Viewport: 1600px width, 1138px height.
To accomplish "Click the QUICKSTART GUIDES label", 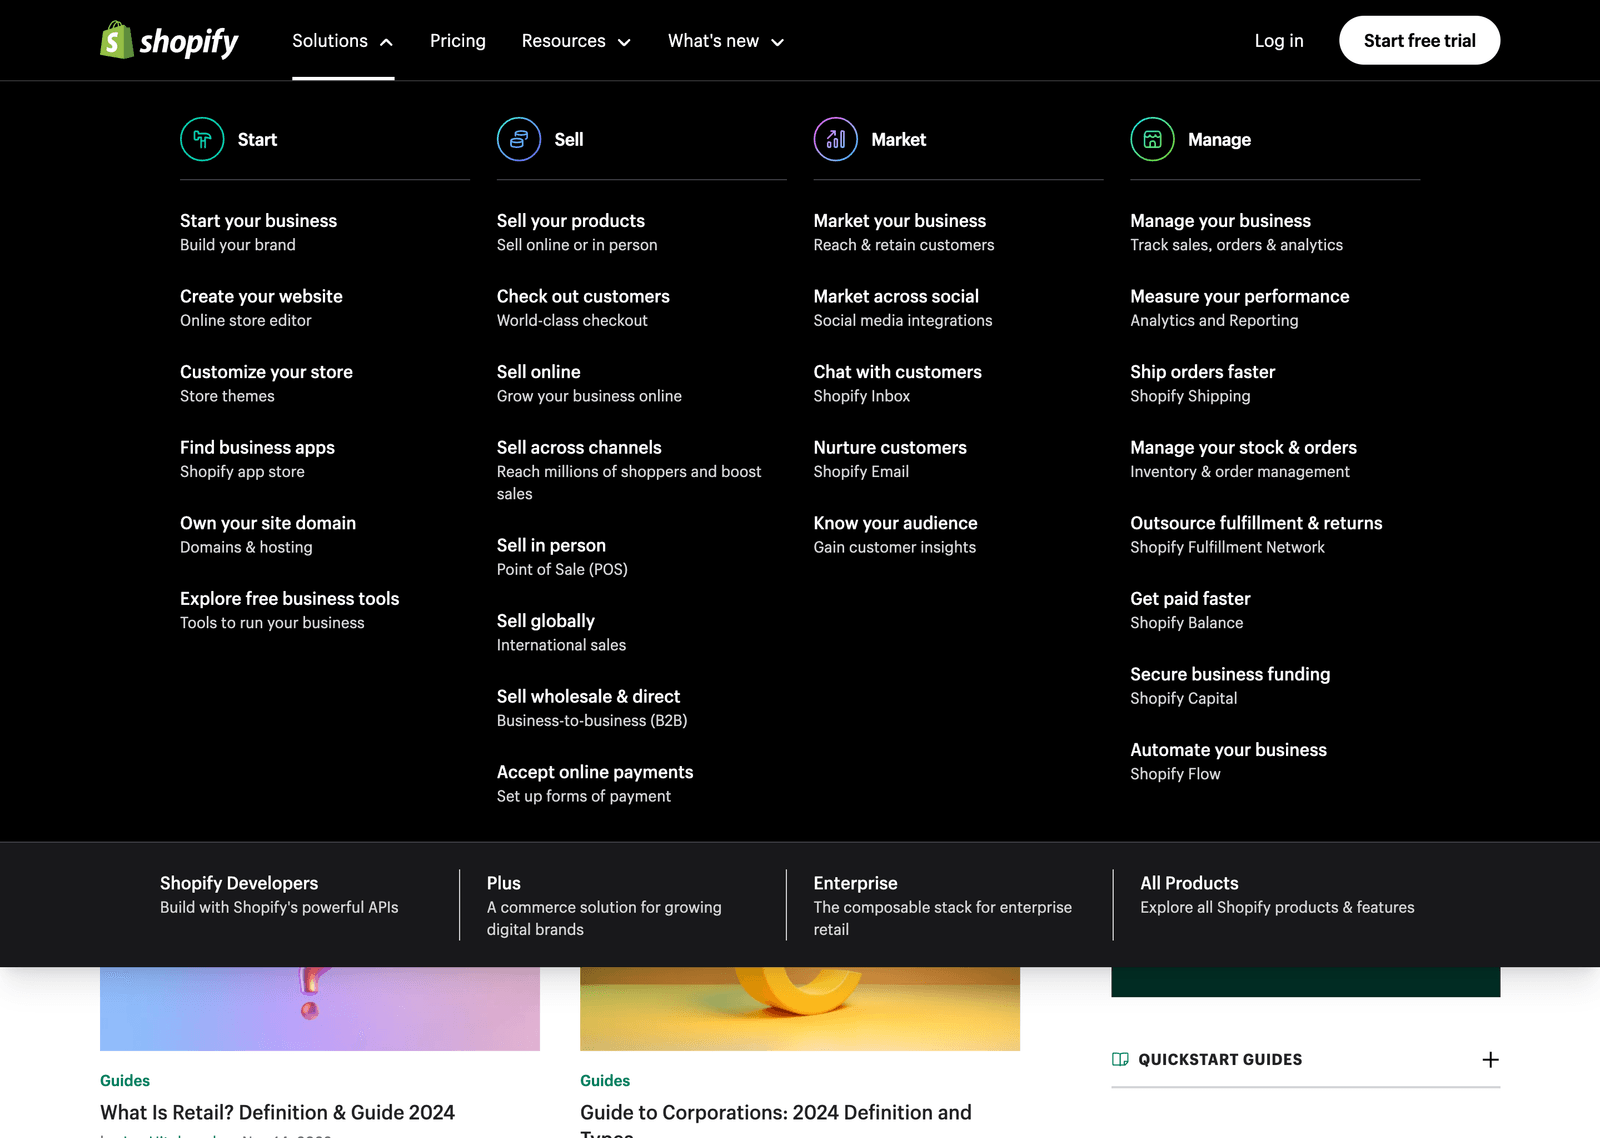I will point(1220,1059).
